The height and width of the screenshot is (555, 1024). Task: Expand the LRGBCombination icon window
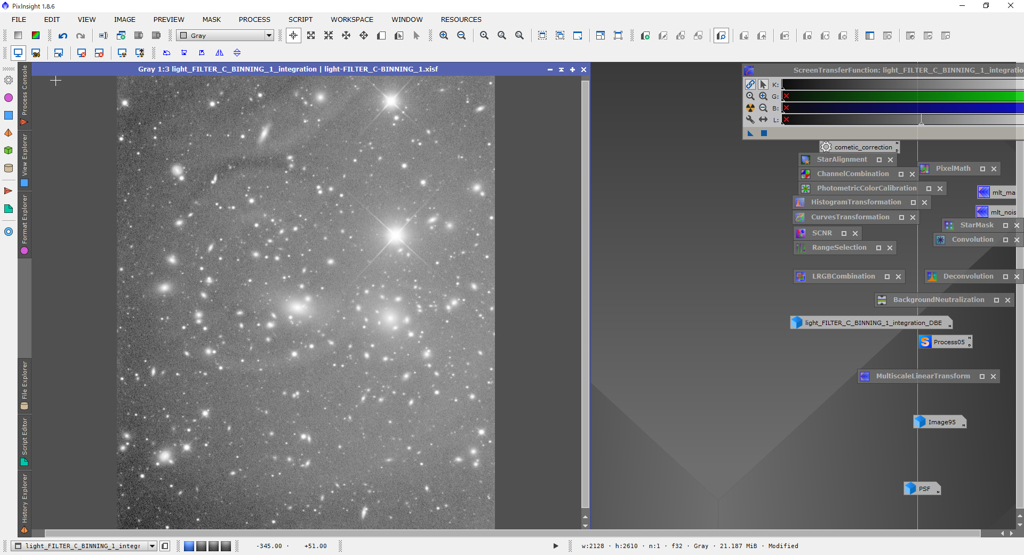[x=887, y=277]
